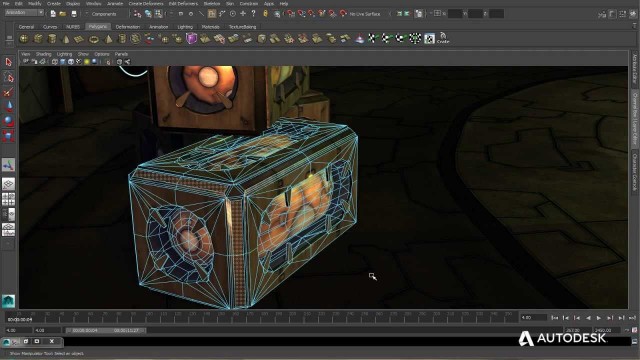Create a polygon torus from shelf

click(x=93, y=39)
